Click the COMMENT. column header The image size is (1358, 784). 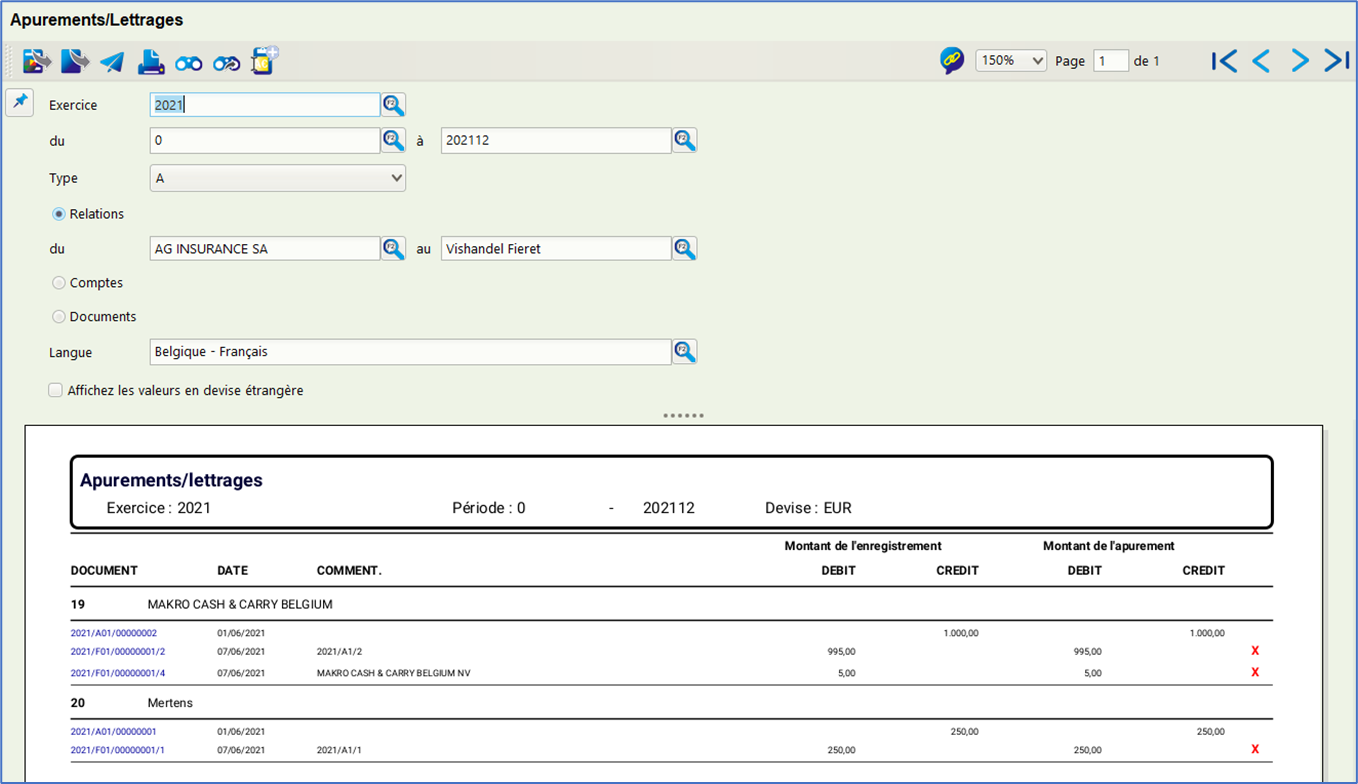click(349, 570)
